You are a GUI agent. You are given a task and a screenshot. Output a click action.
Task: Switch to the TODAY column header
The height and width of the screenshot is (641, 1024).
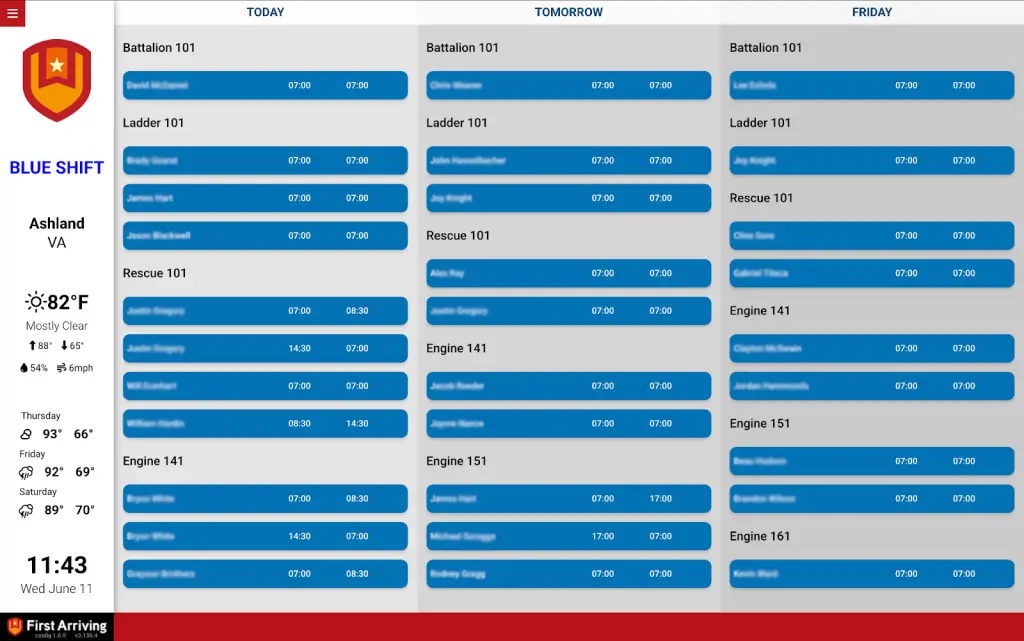click(x=265, y=12)
